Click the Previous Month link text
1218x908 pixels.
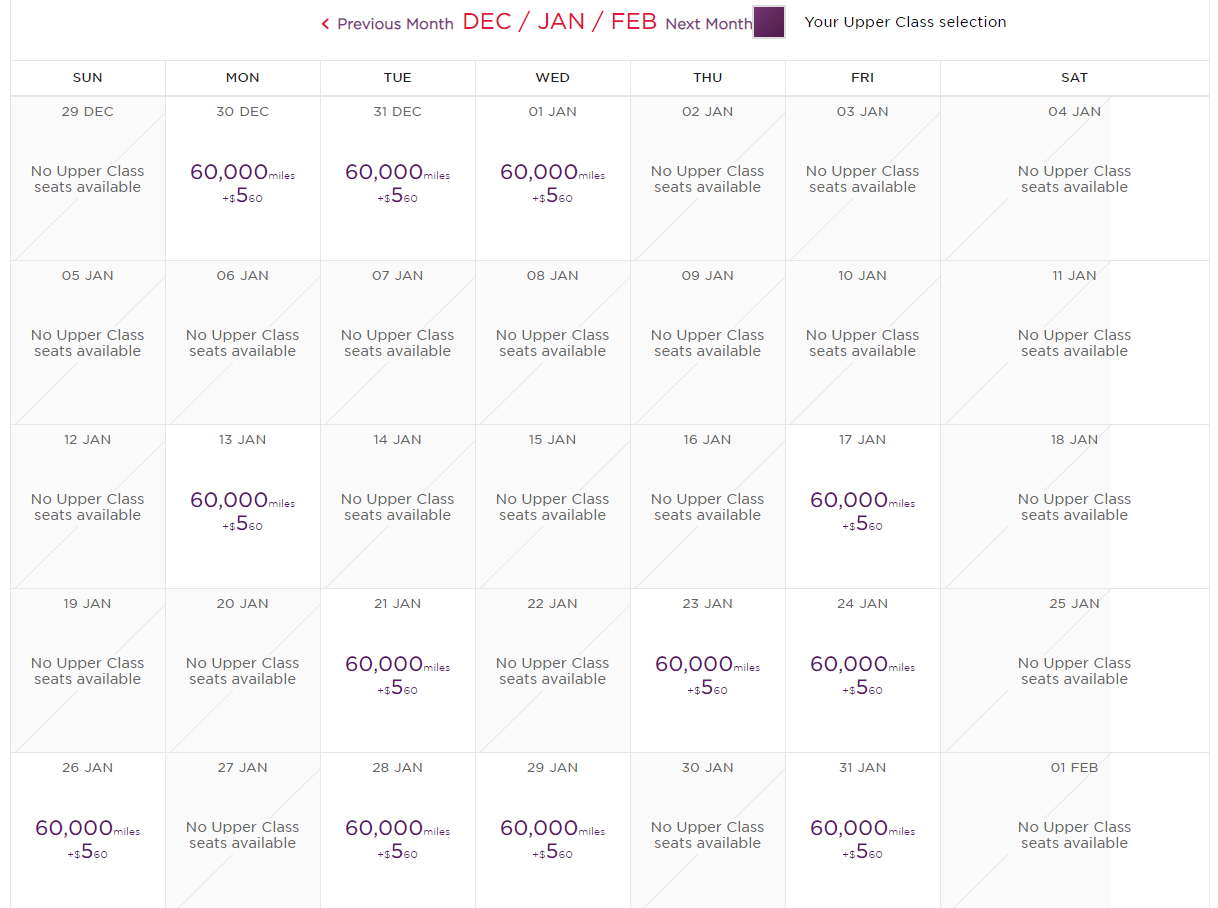[x=395, y=24]
